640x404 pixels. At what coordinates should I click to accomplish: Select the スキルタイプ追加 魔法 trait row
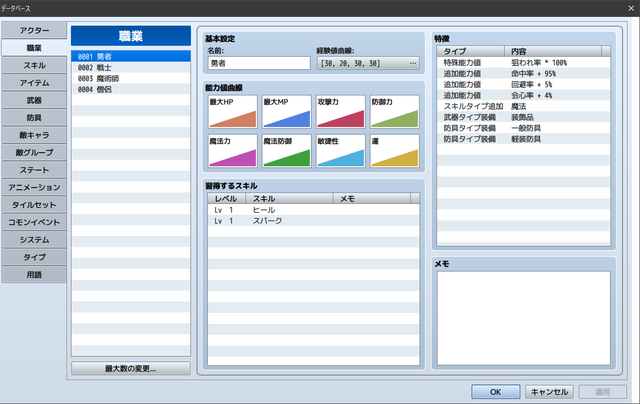(x=524, y=106)
